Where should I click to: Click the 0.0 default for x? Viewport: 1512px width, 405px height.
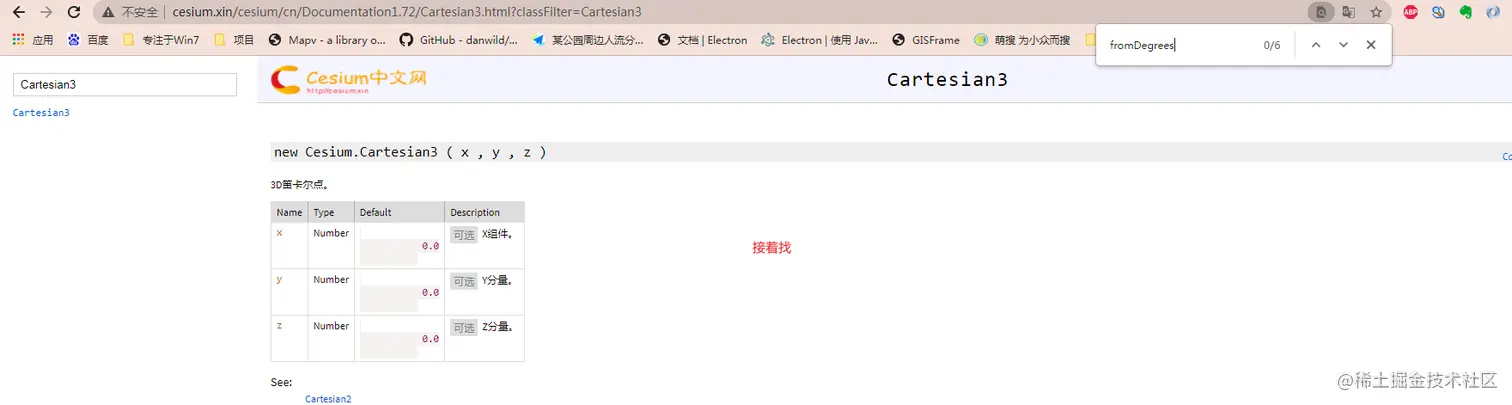(x=430, y=246)
